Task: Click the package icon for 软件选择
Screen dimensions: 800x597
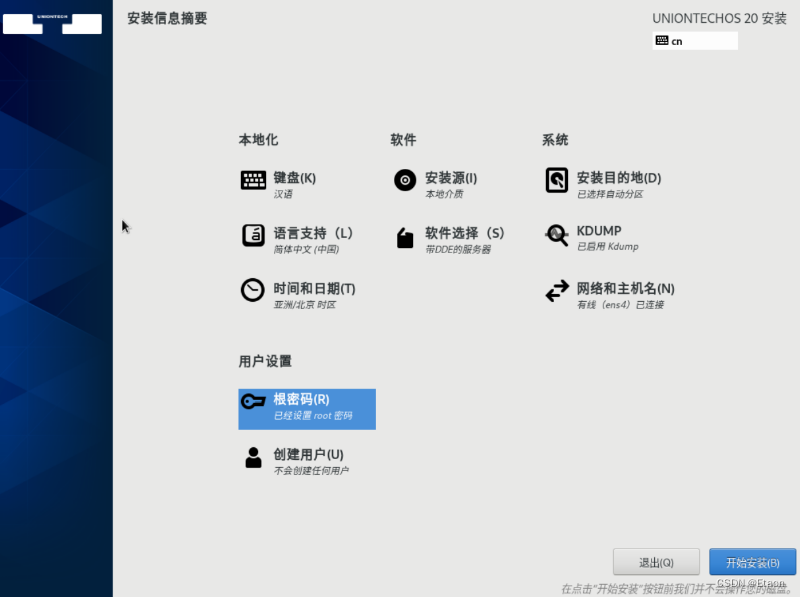Action: 405,237
